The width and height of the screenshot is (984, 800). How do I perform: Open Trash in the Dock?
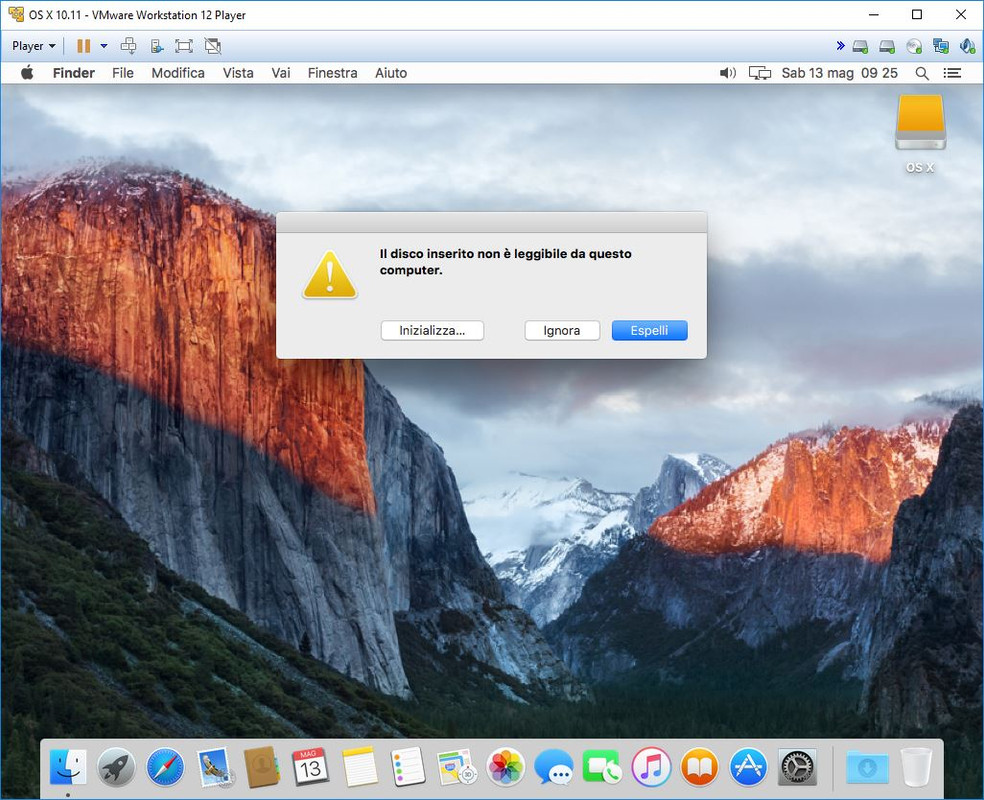click(916, 766)
